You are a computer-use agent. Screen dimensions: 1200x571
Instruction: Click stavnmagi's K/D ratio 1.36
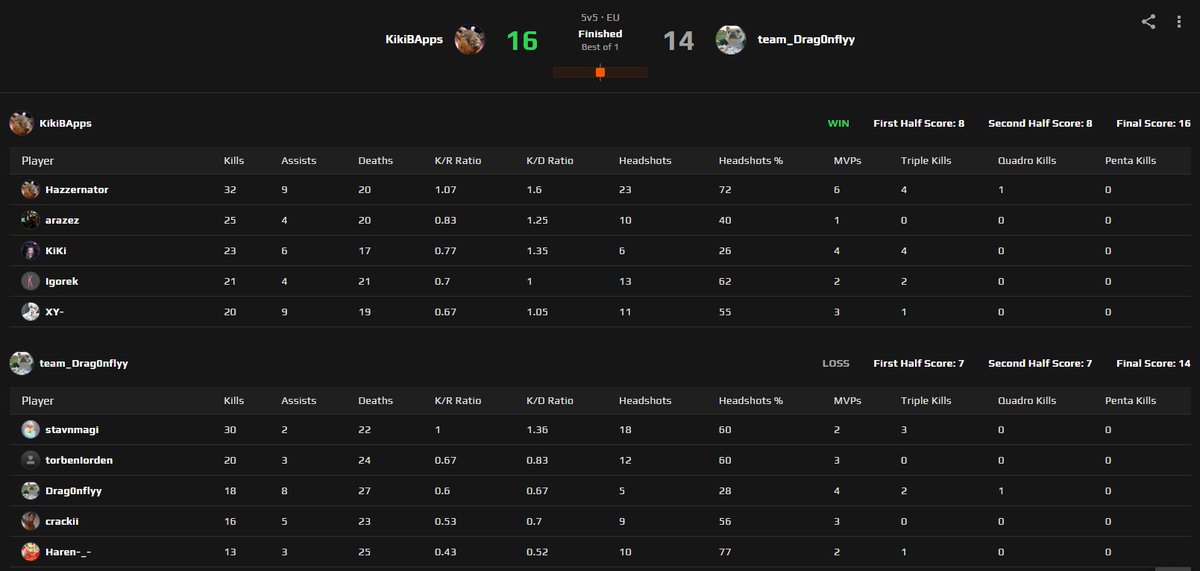click(536, 429)
